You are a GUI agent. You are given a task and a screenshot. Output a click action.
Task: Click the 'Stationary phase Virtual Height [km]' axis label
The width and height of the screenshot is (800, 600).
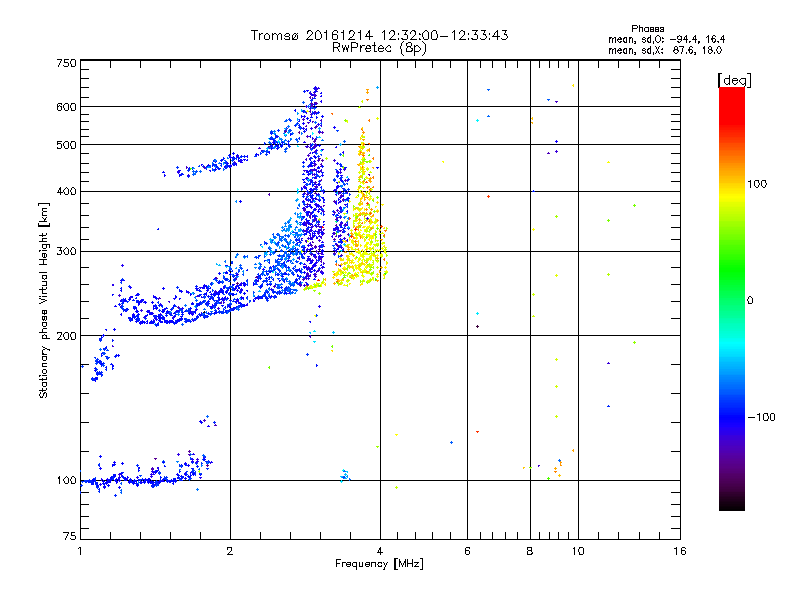tap(43, 300)
